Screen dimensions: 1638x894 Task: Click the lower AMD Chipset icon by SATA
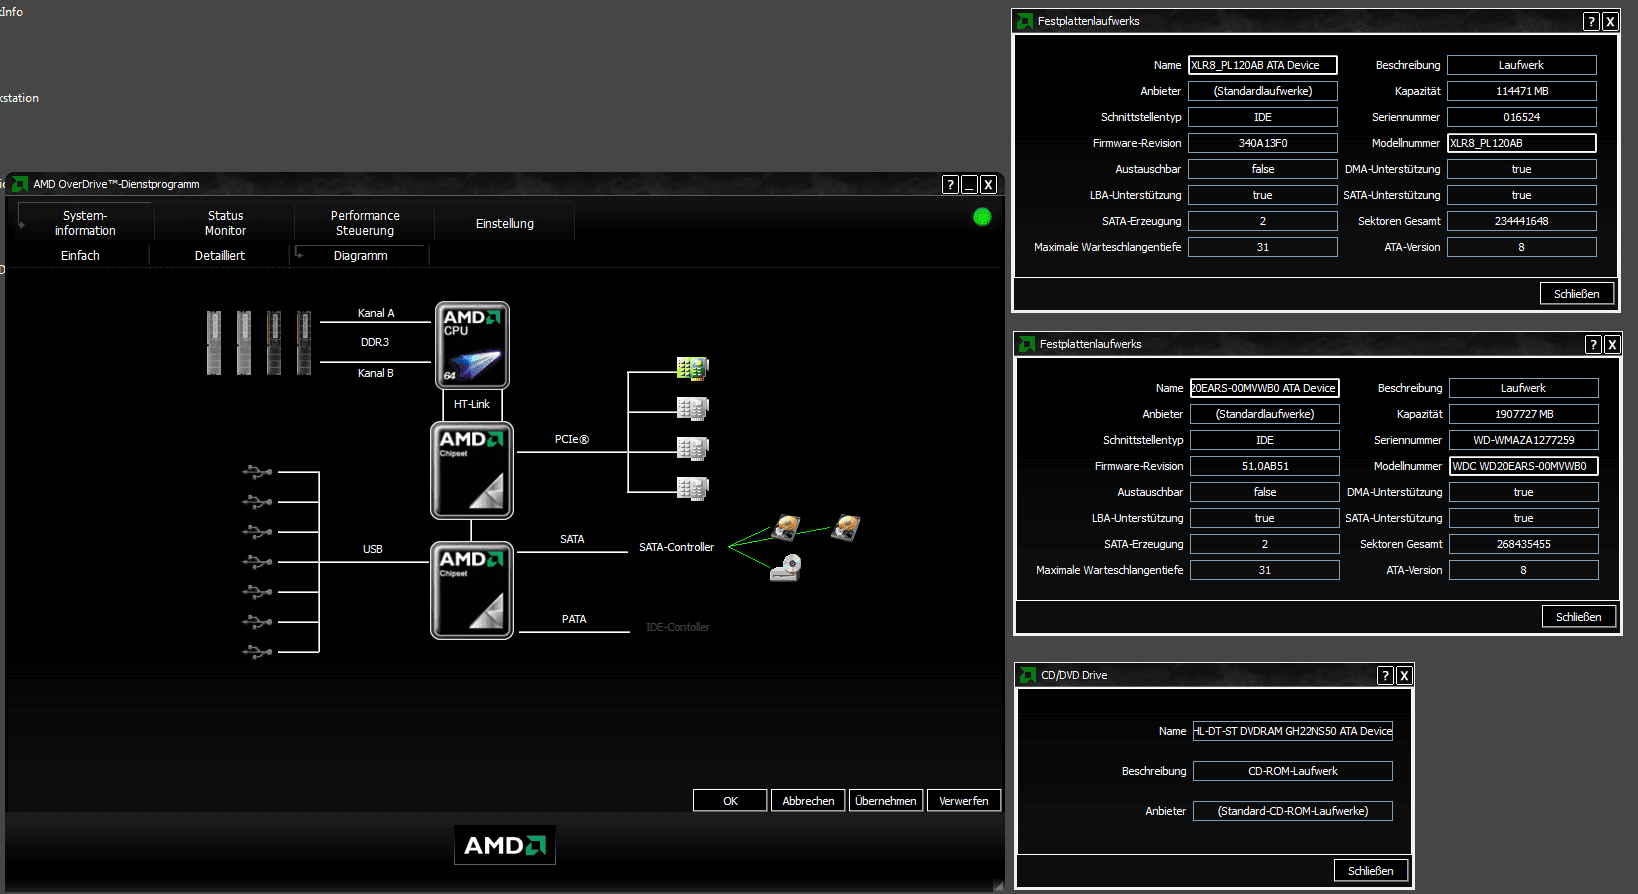pyautogui.click(x=472, y=590)
